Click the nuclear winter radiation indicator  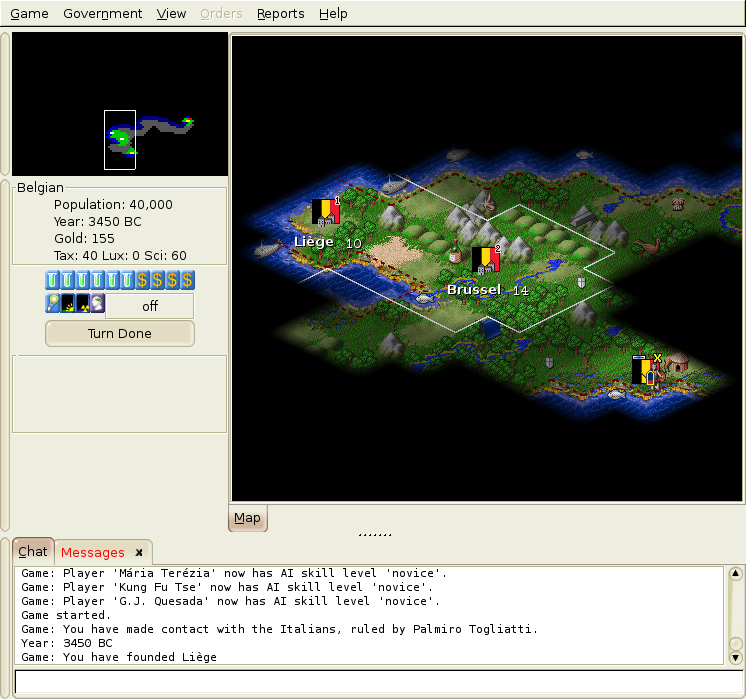[82, 303]
